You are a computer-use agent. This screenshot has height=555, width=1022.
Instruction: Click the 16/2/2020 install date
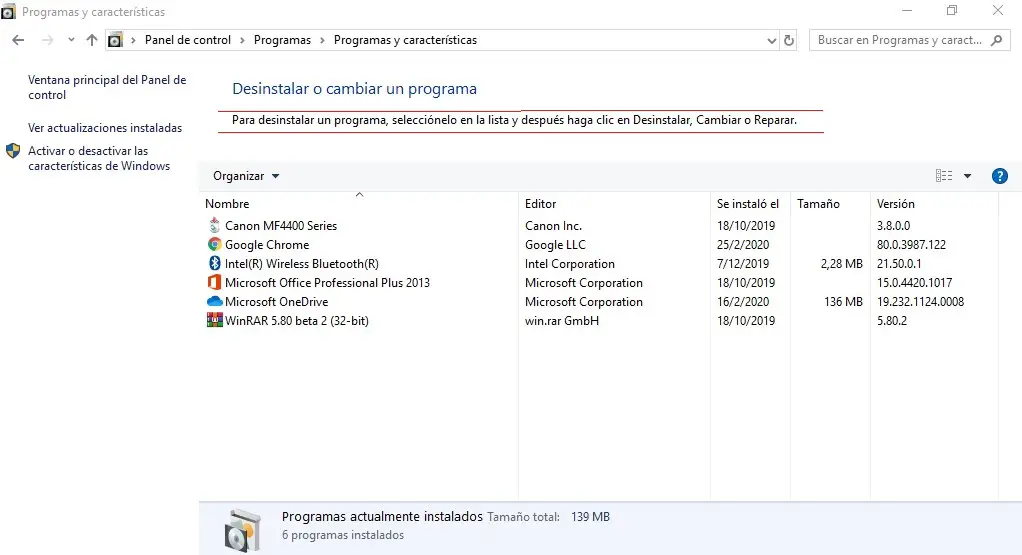(x=743, y=302)
